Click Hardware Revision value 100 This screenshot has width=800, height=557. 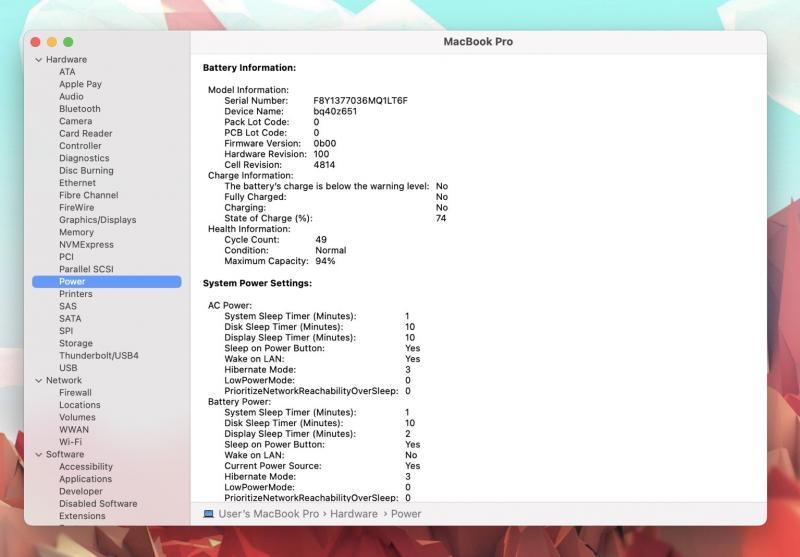coord(321,154)
